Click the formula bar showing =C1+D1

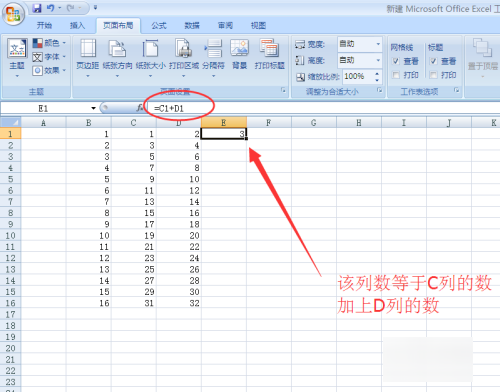[x=322, y=108]
